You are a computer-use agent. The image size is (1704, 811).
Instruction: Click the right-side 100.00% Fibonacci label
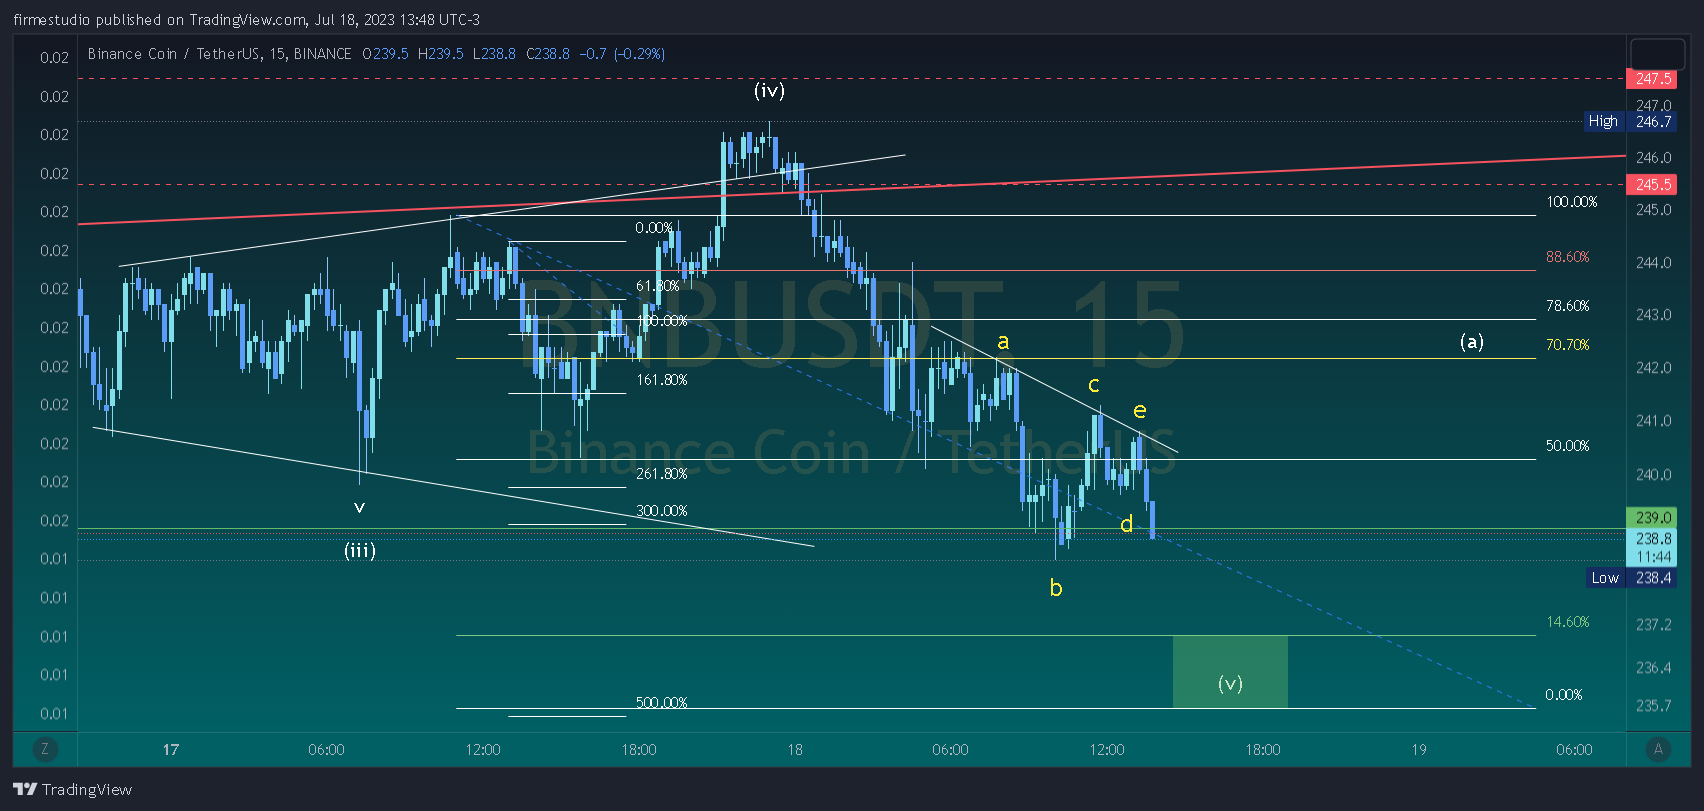click(x=1571, y=202)
